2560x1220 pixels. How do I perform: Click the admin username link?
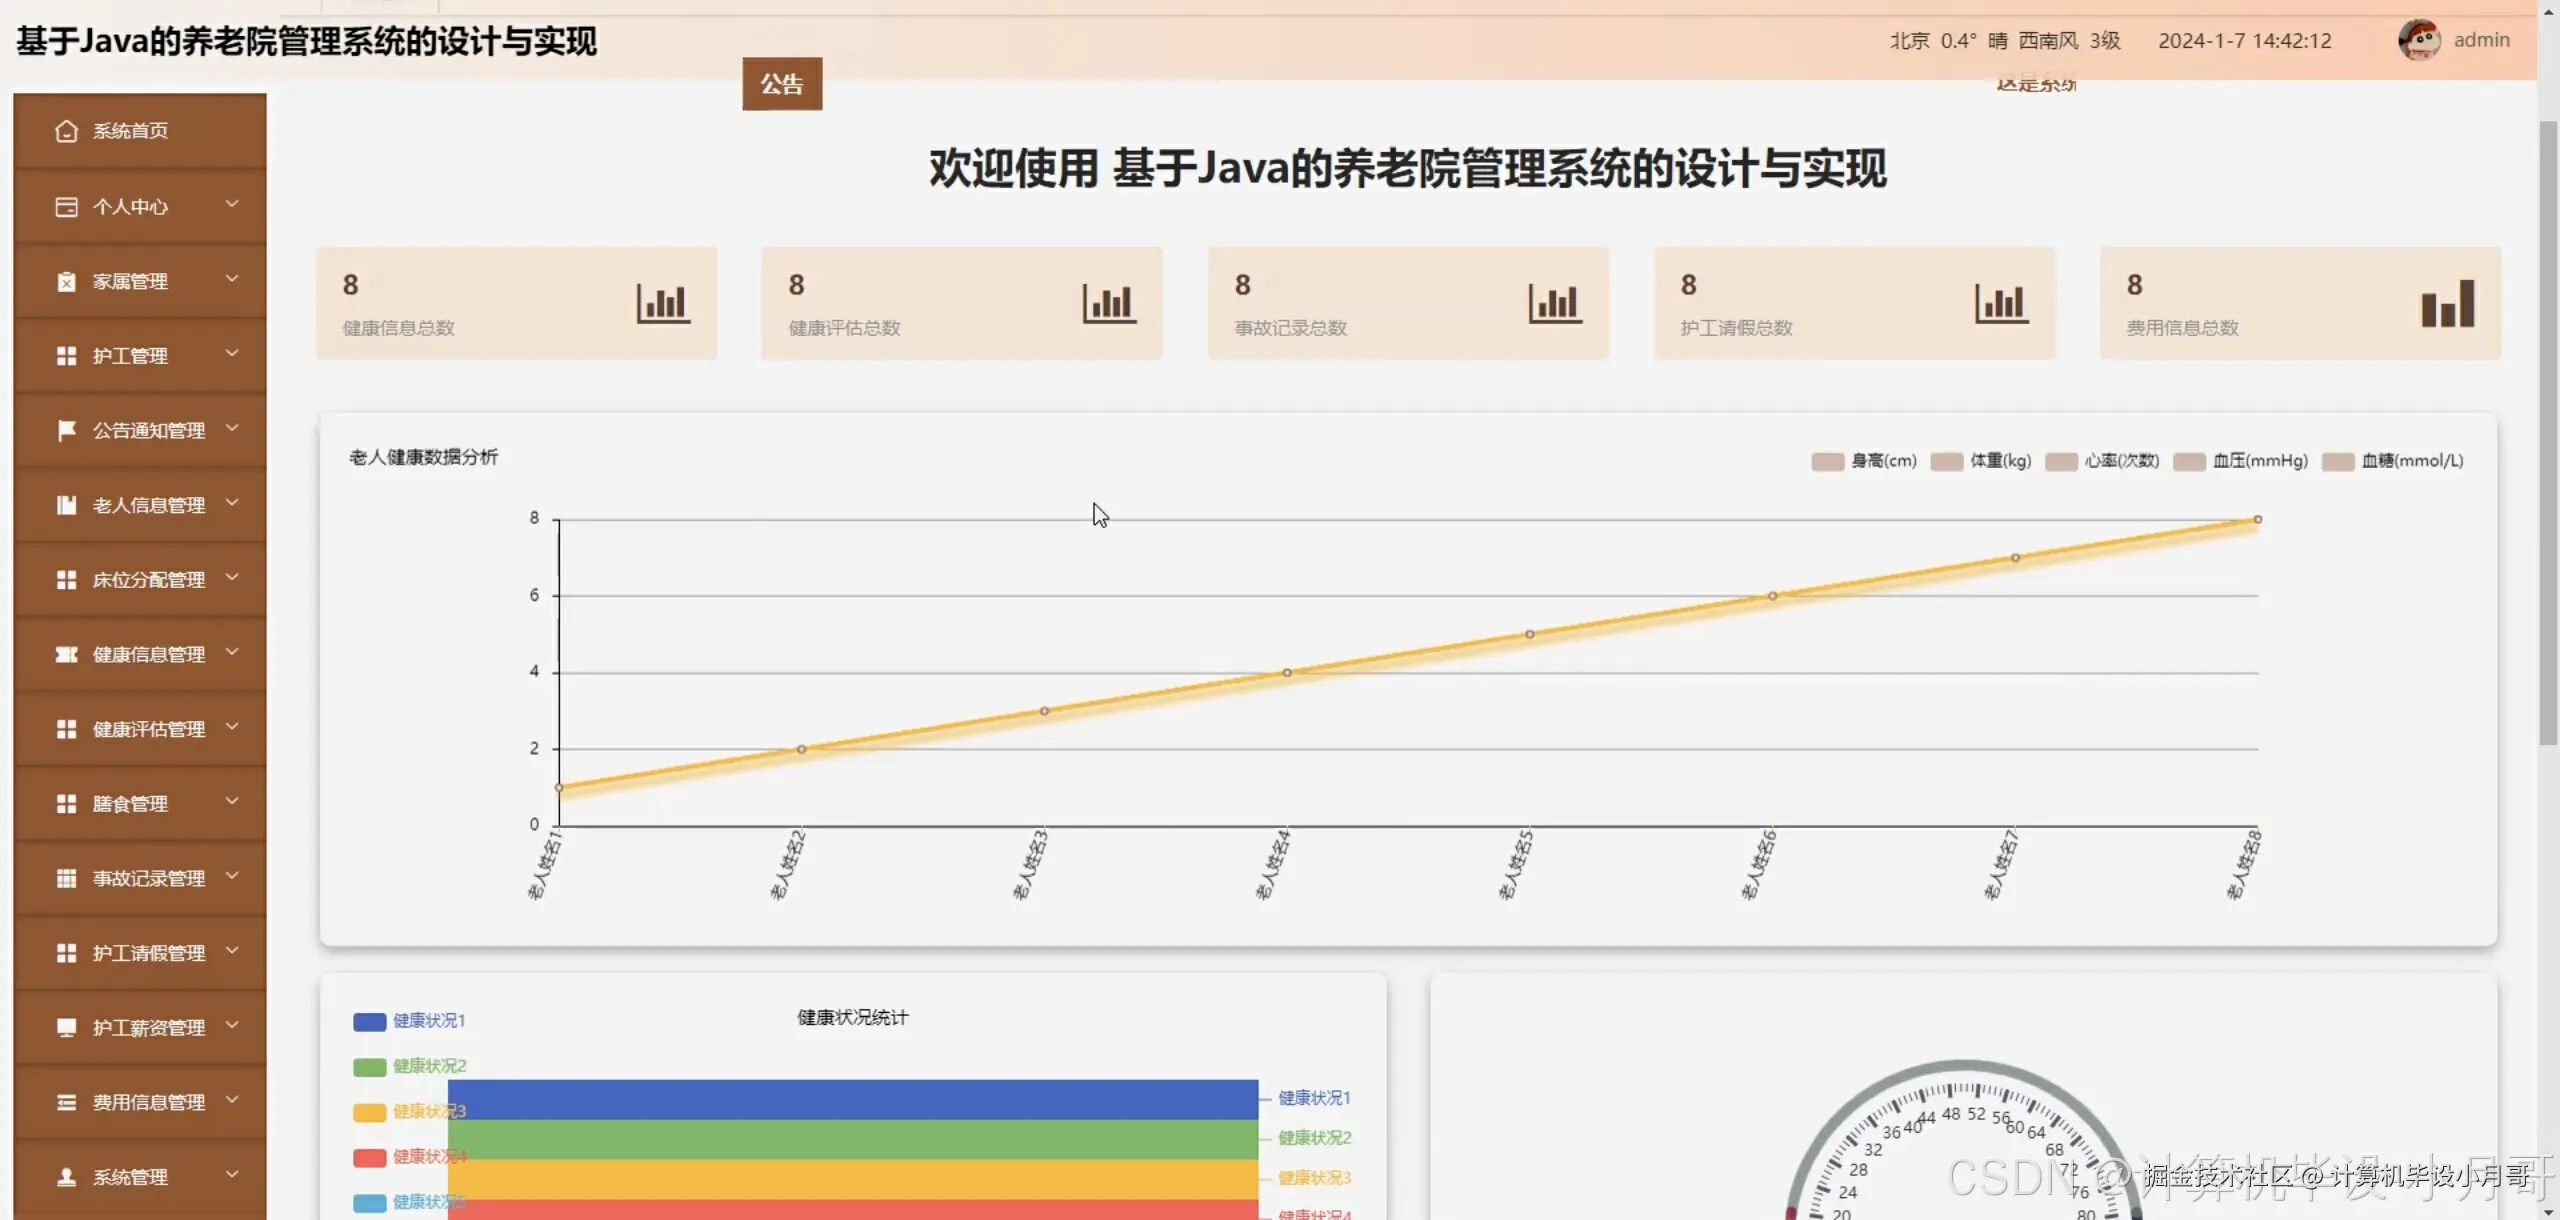coord(2481,40)
